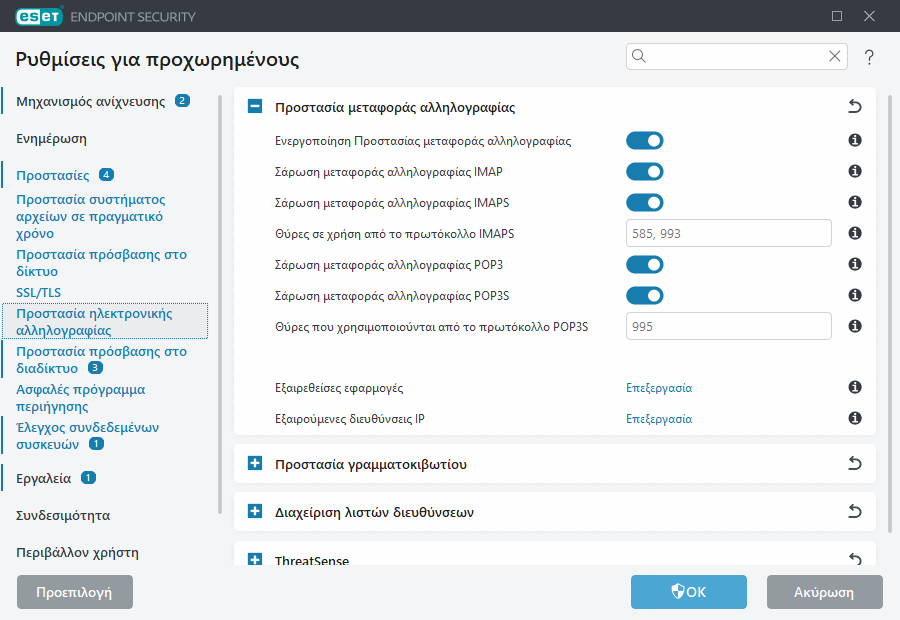
Task: Click info icon for Σάρωση IMAPS row
Action: [x=855, y=202]
